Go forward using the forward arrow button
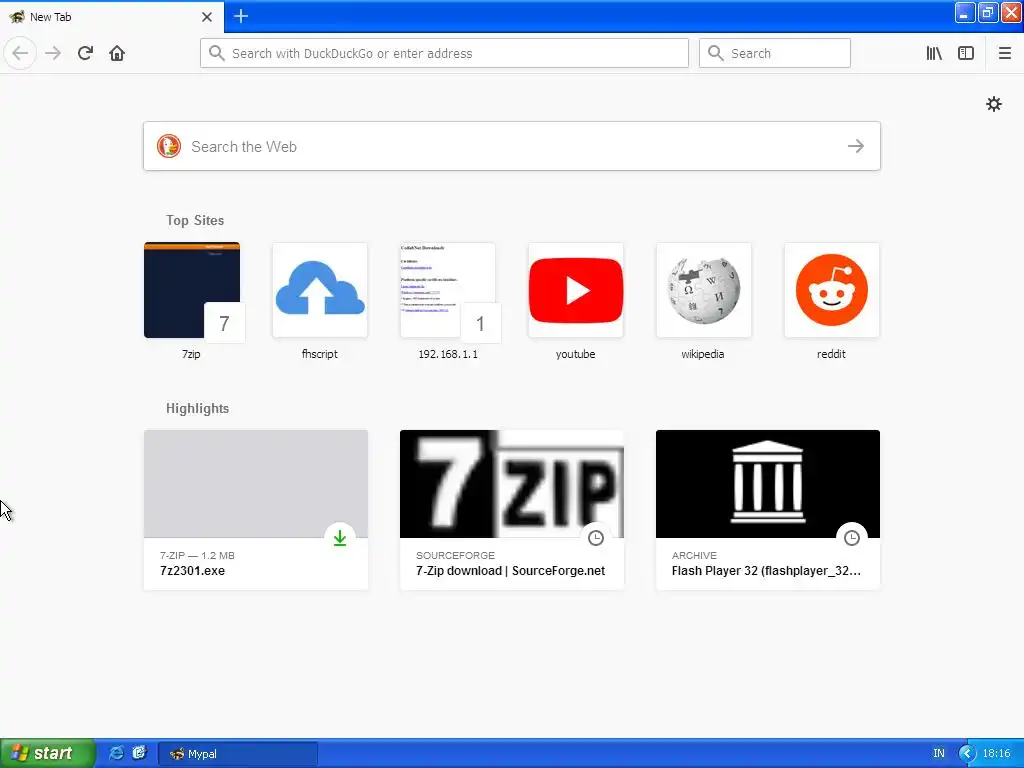 coord(53,53)
